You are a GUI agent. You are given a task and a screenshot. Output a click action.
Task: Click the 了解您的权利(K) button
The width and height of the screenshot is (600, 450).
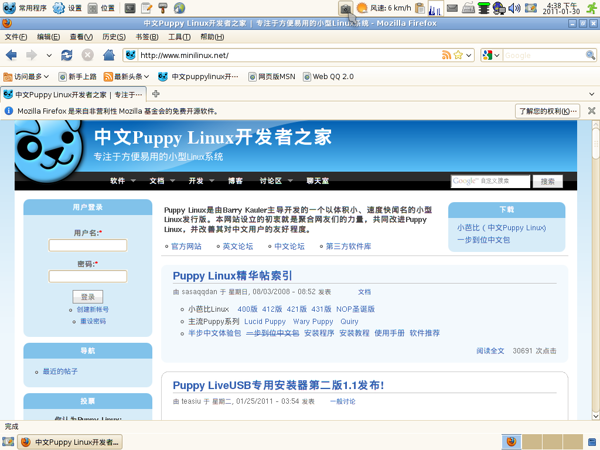tap(547, 111)
